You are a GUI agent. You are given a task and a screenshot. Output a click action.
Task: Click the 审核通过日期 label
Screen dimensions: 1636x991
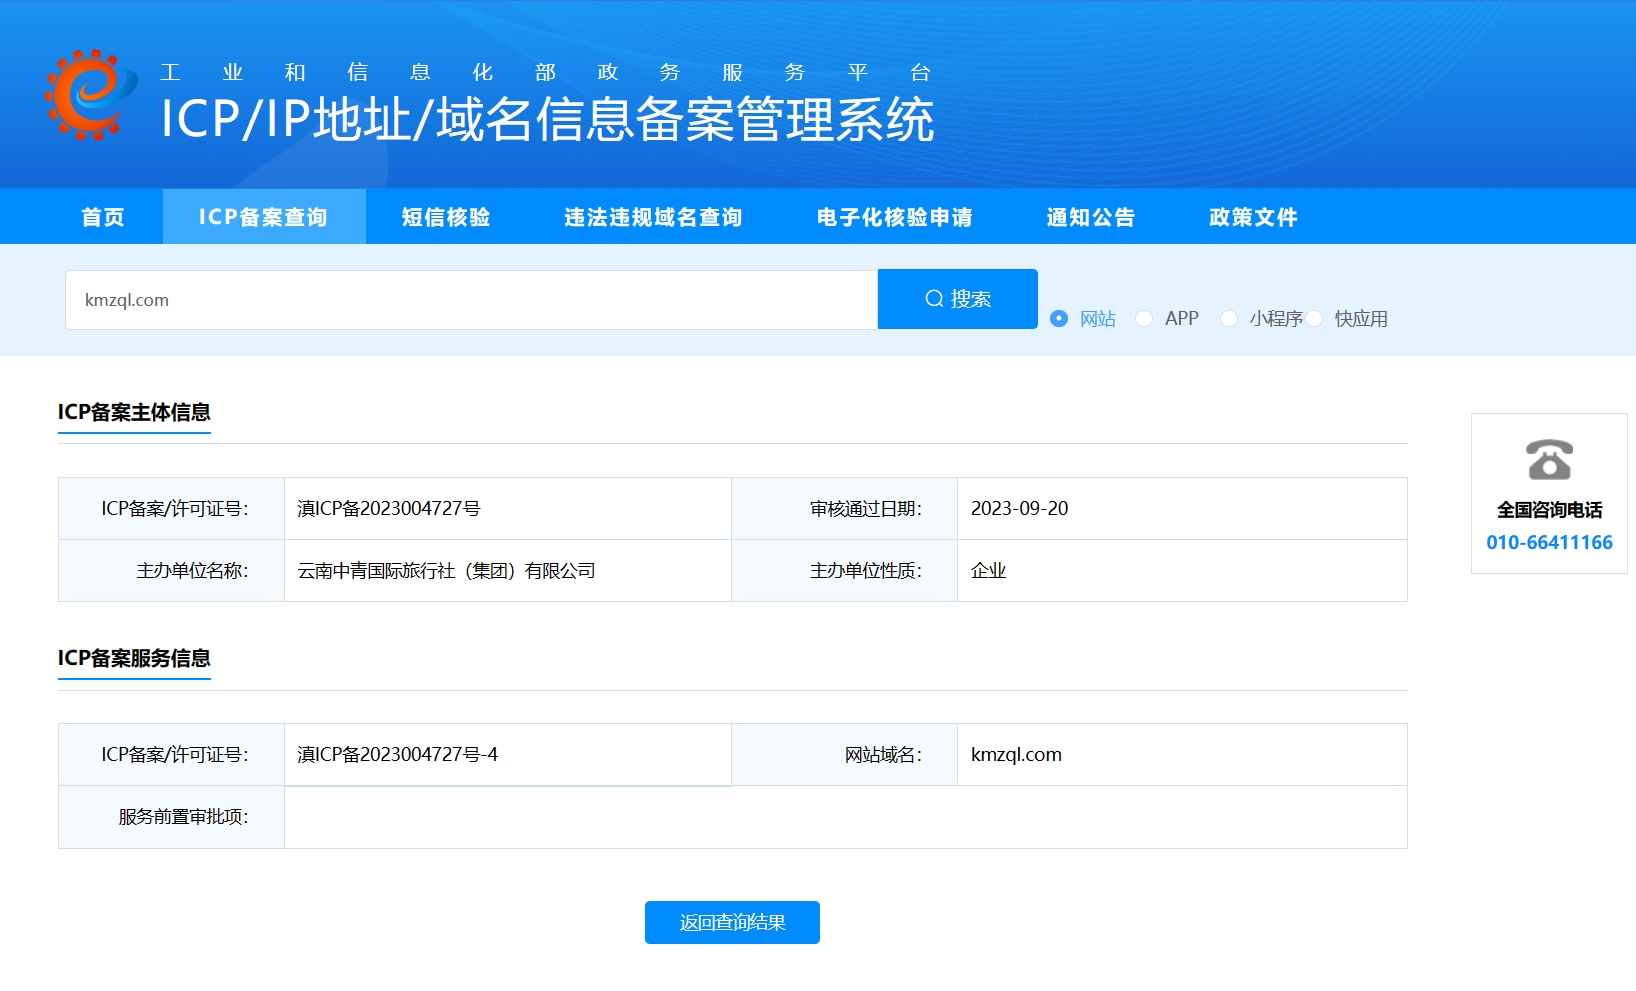point(866,508)
